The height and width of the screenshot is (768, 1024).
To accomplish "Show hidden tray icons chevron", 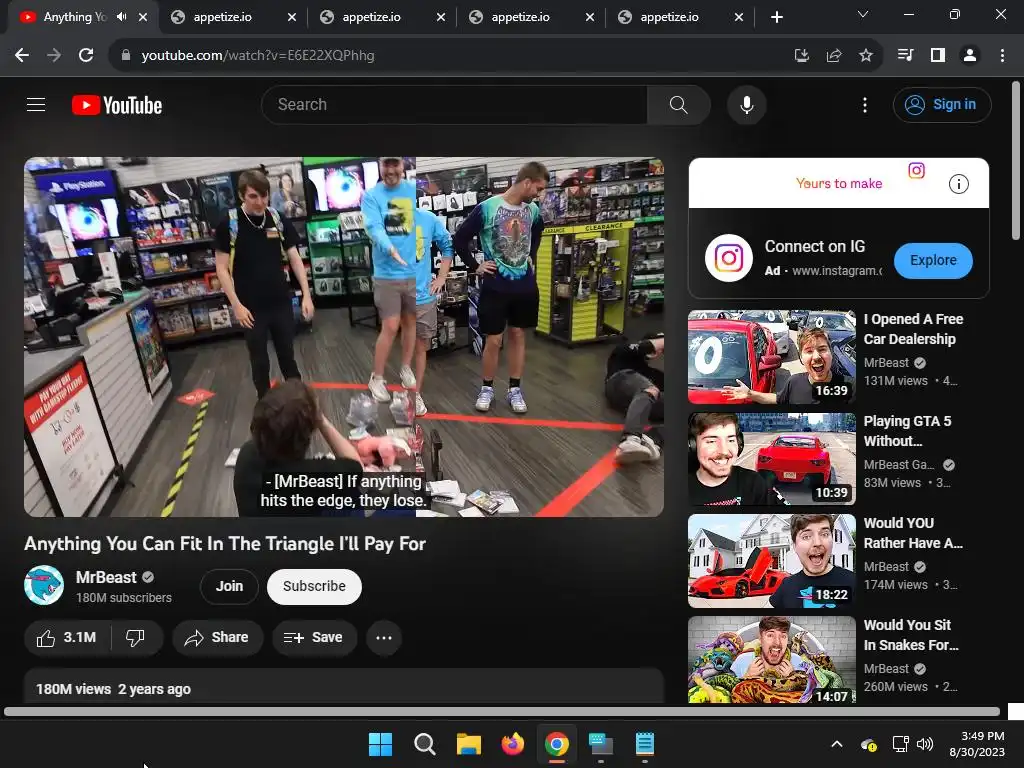I will pos(837,744).
